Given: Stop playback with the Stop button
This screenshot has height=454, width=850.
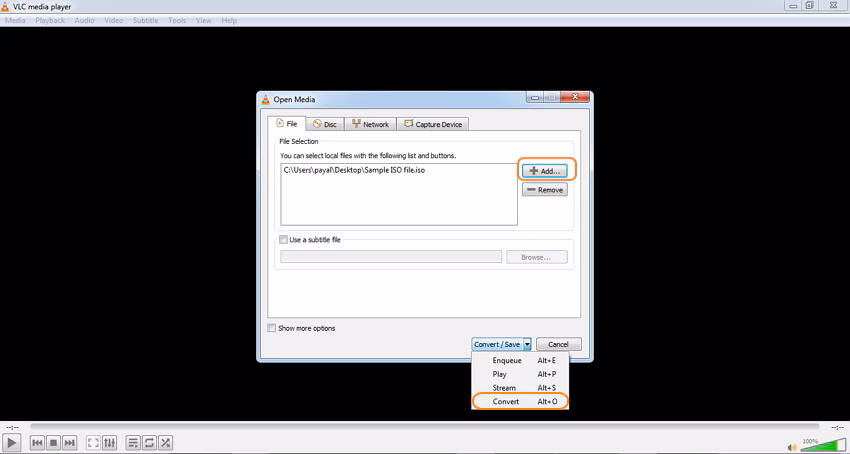Looking at the screenshot, I should tap(53, 443).
